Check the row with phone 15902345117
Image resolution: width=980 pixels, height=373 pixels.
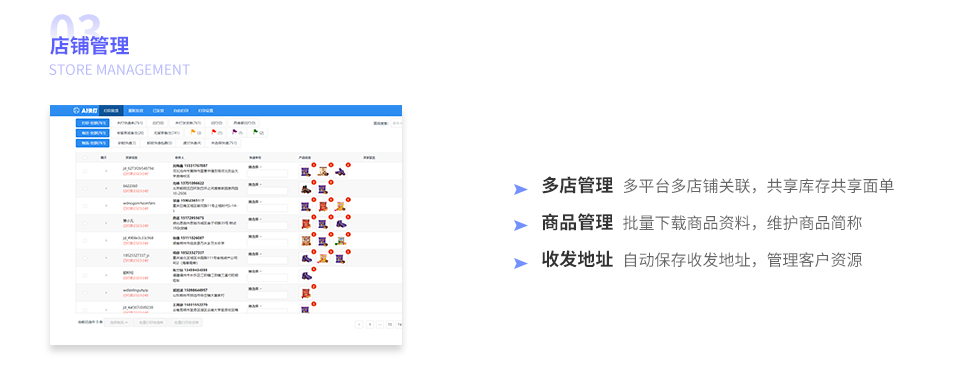click(x=84, y=206)
